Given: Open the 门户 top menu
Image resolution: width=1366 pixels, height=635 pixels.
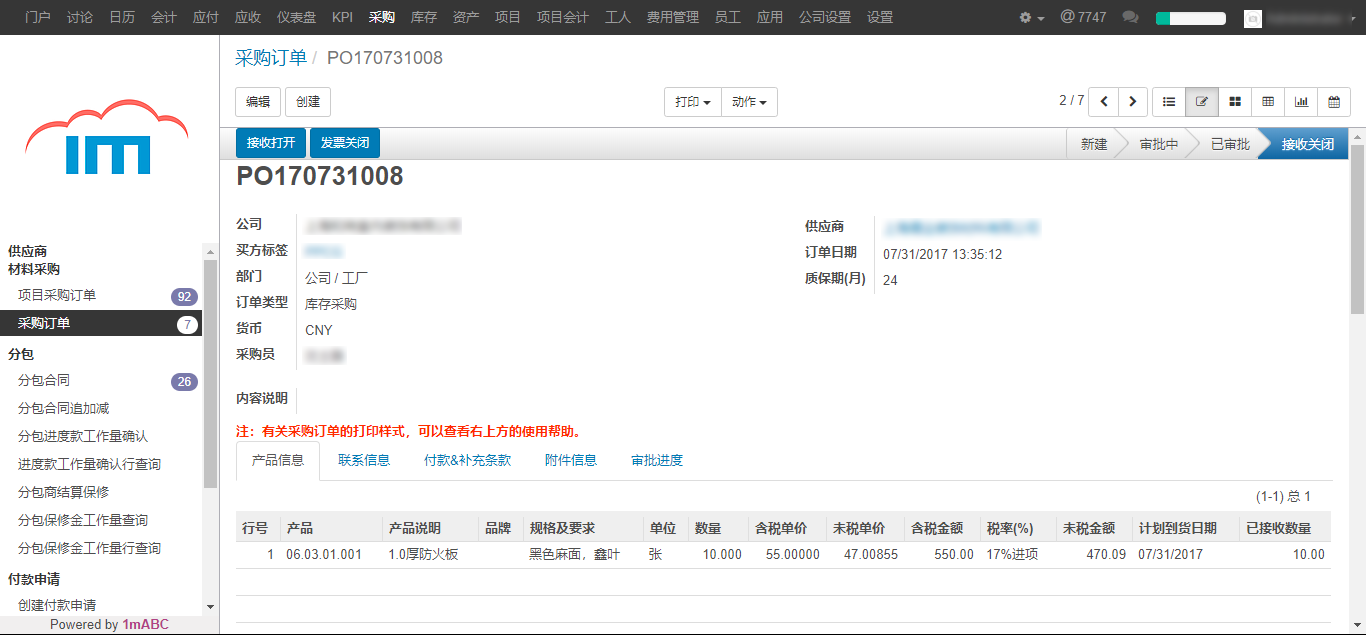Looking at the screenshot, I should [38, 17].
